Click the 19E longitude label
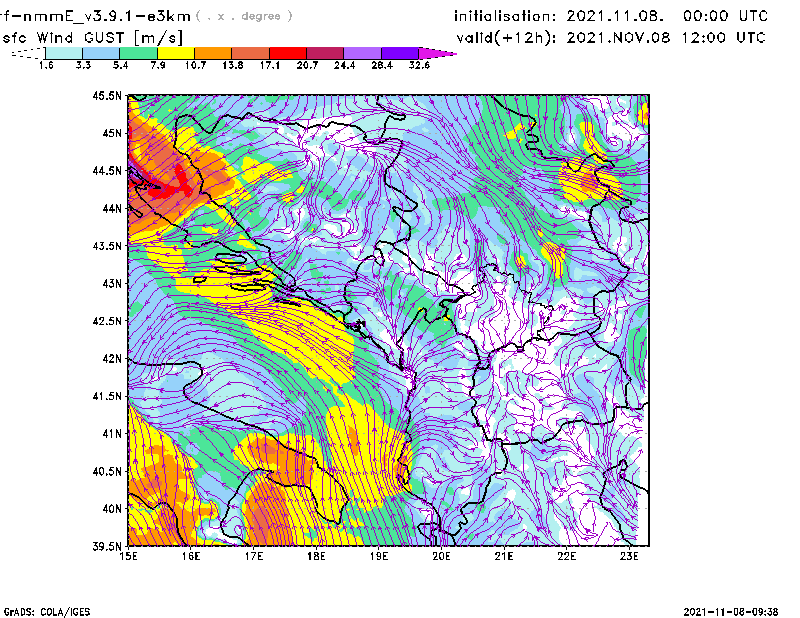 point(379,556)
